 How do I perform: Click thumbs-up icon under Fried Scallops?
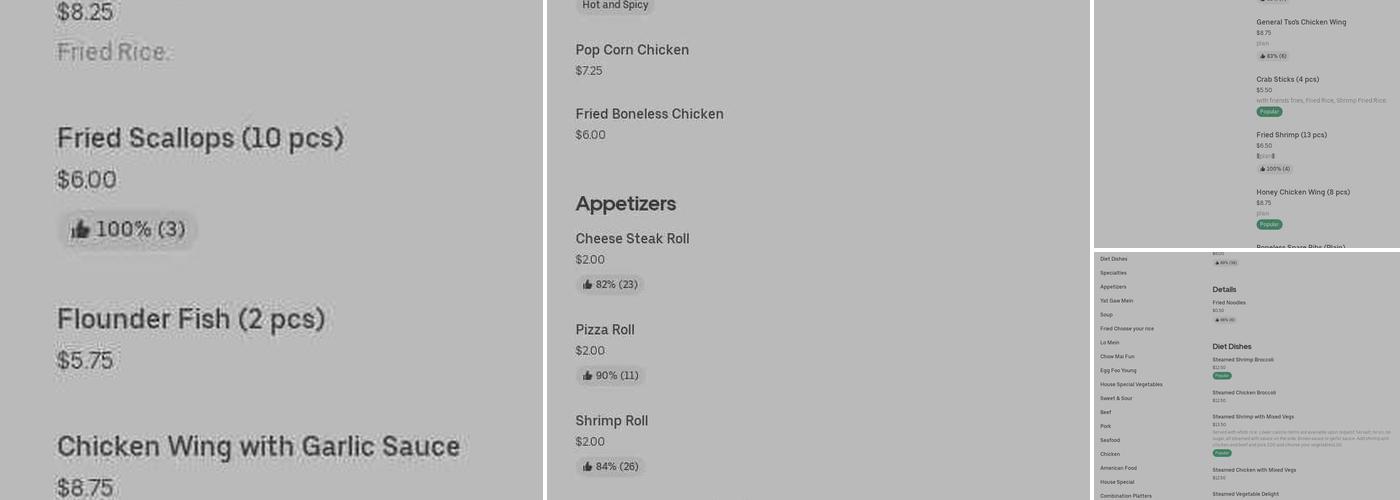(x=80, y=230)
